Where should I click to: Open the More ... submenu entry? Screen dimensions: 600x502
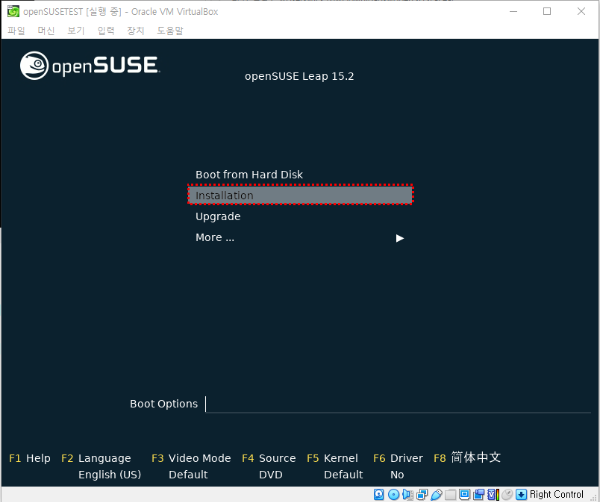[215, 238]
